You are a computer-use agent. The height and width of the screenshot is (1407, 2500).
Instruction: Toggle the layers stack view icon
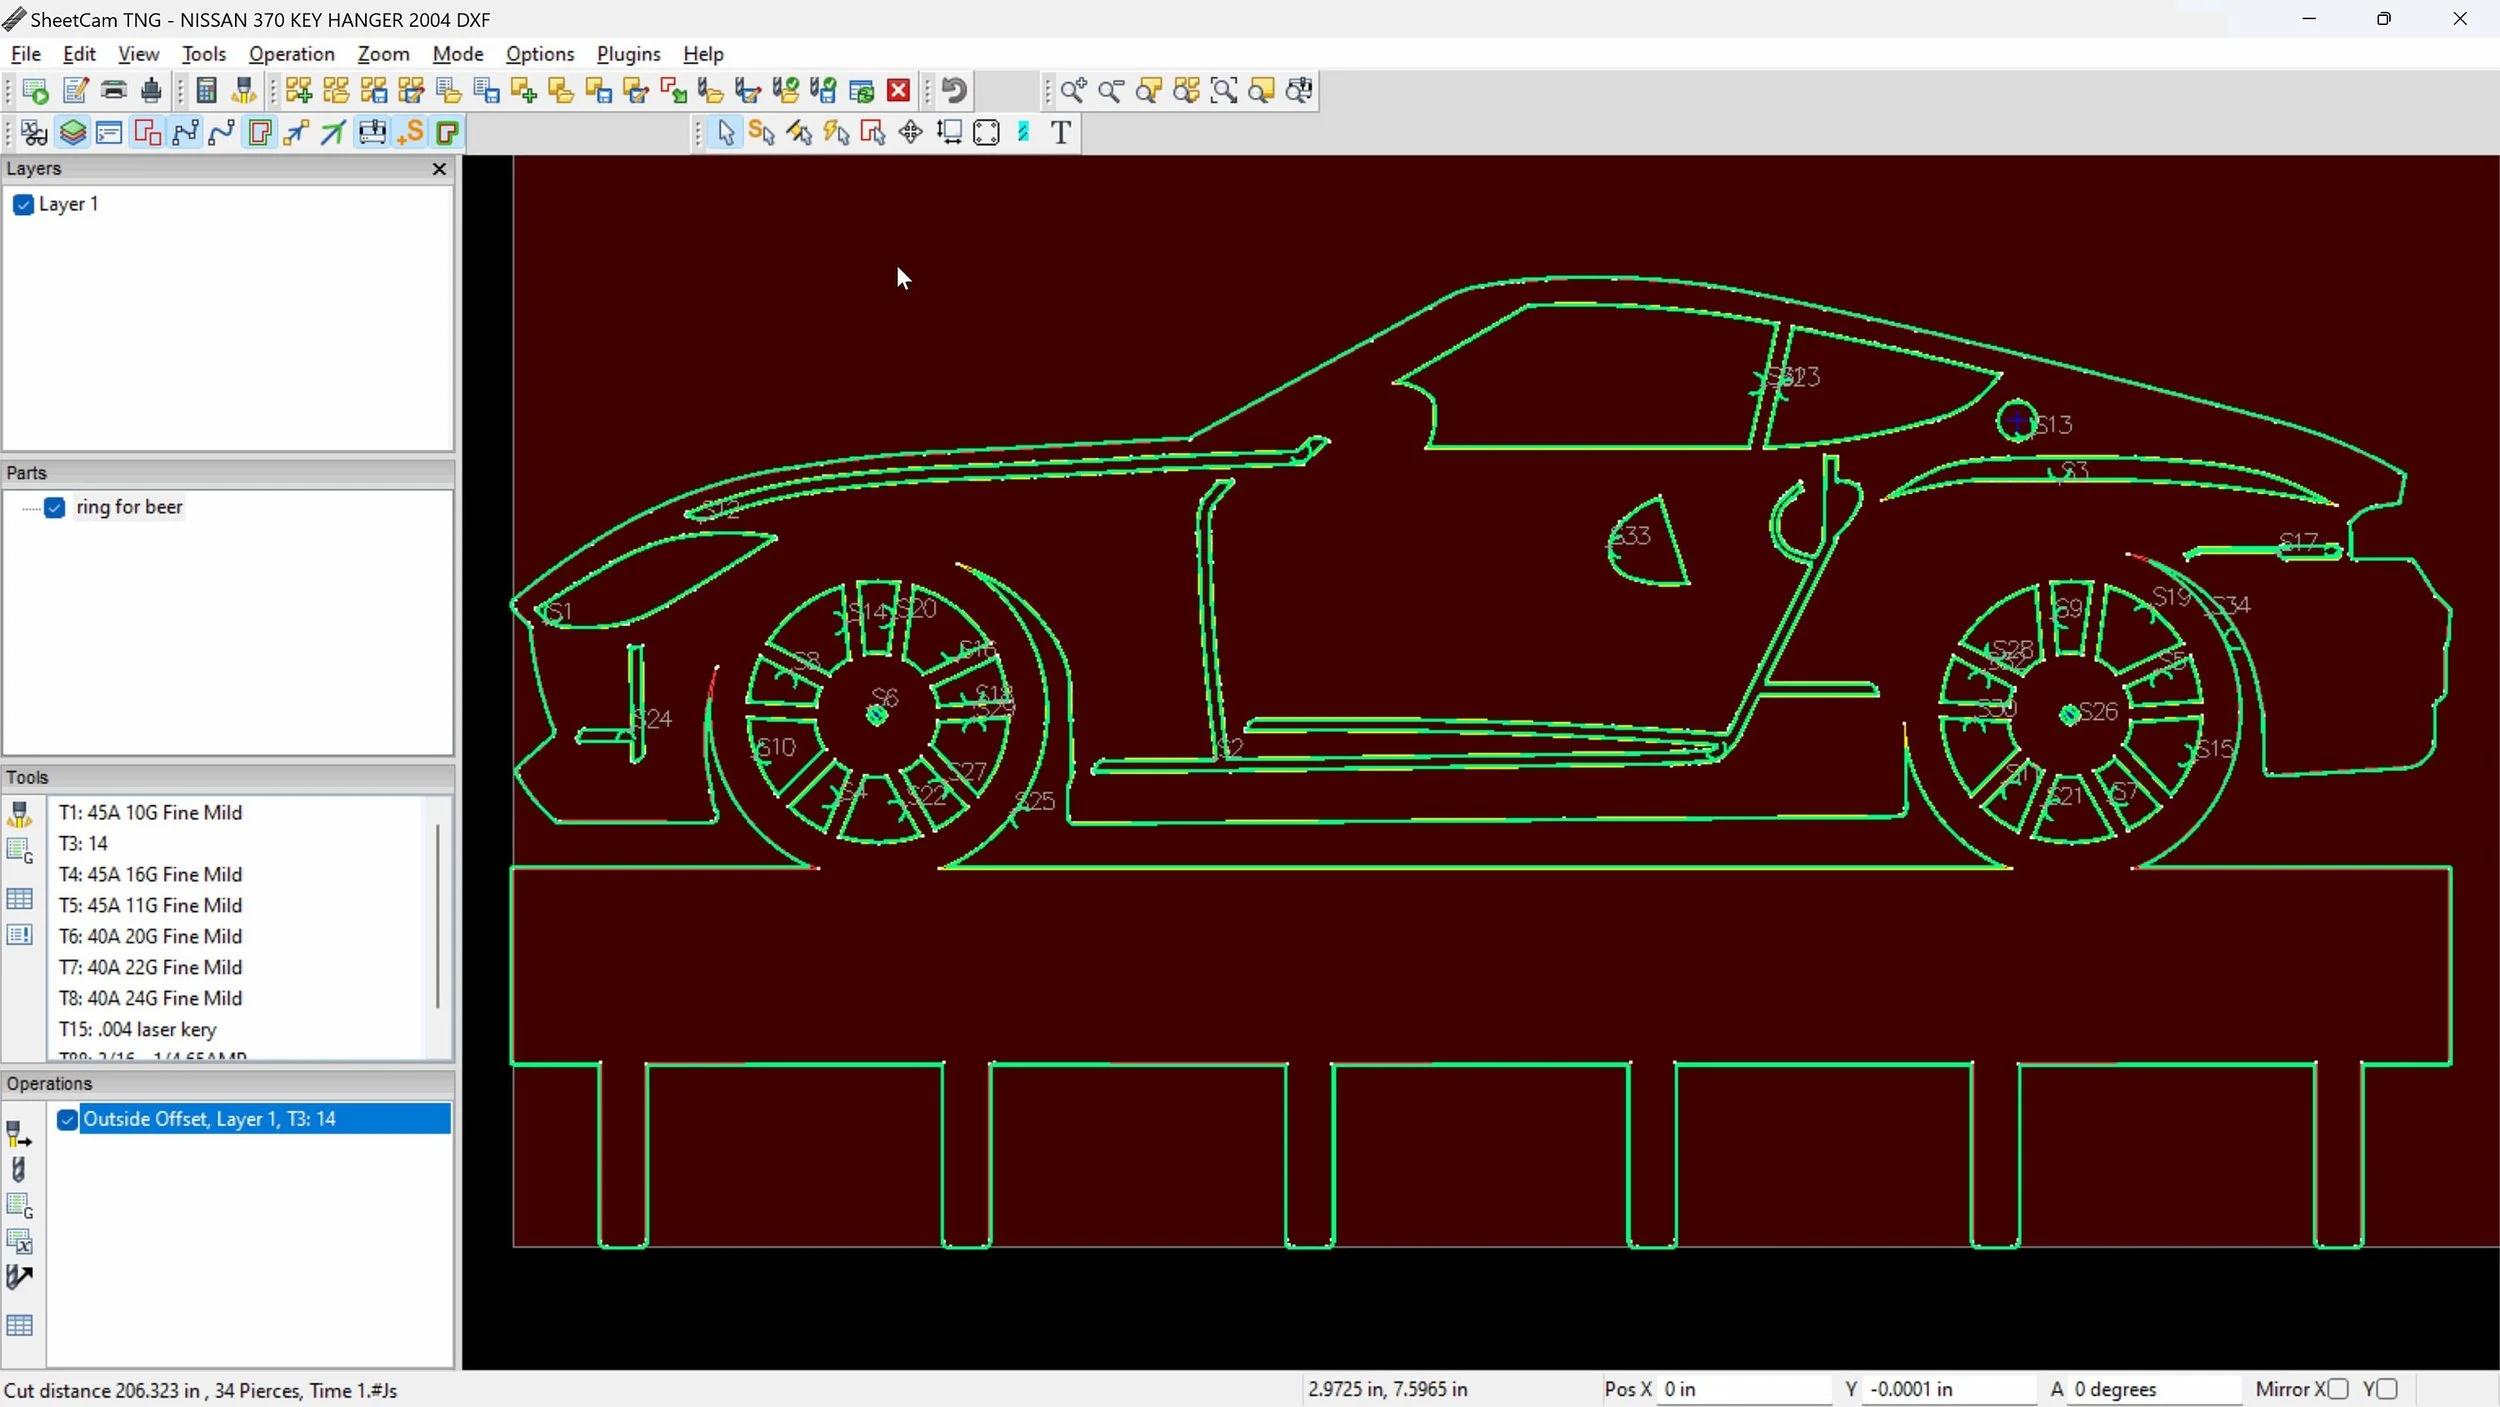72,132
